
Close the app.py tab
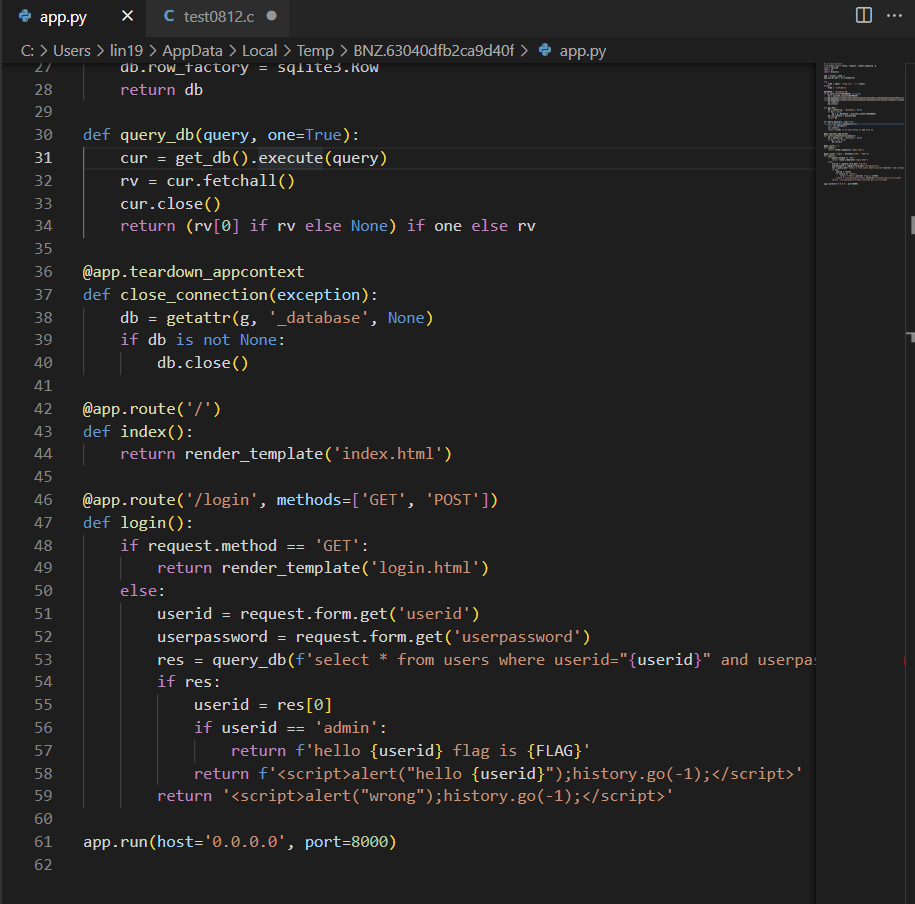127,16
